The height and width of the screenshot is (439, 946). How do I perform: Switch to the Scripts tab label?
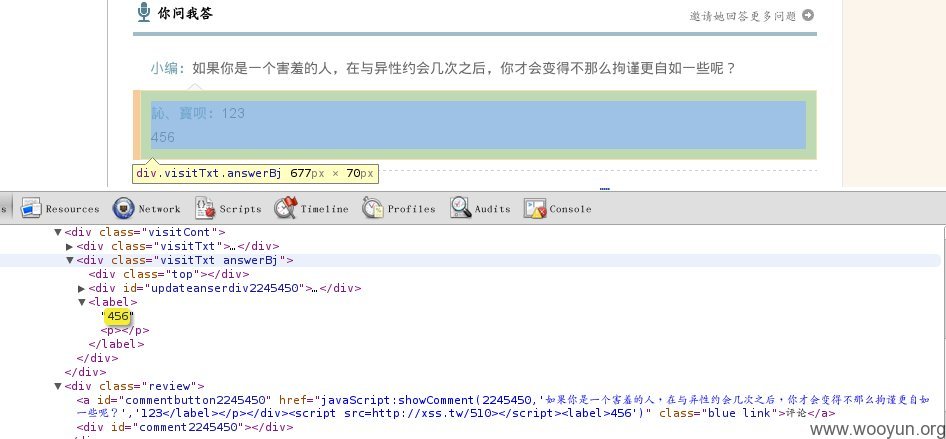pyautogui.click(x=240, y=209)
